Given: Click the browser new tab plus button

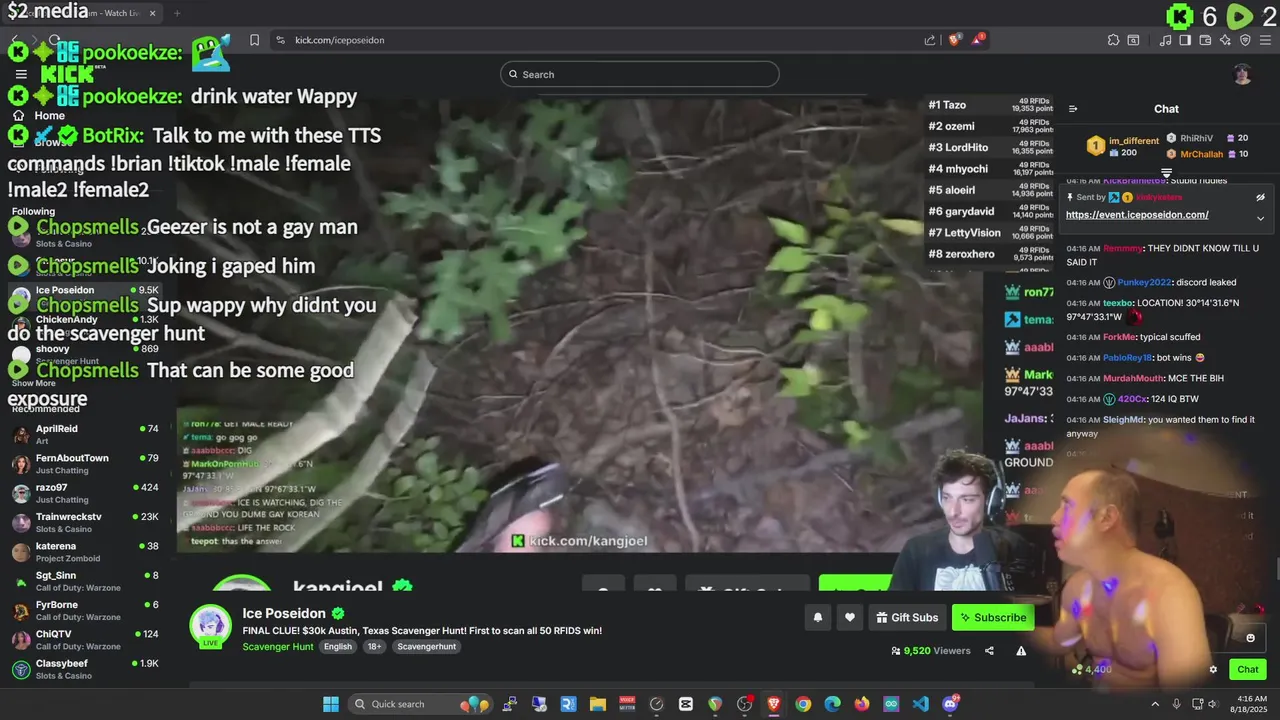Looking at the screenshot, I should tap(177, 13).
